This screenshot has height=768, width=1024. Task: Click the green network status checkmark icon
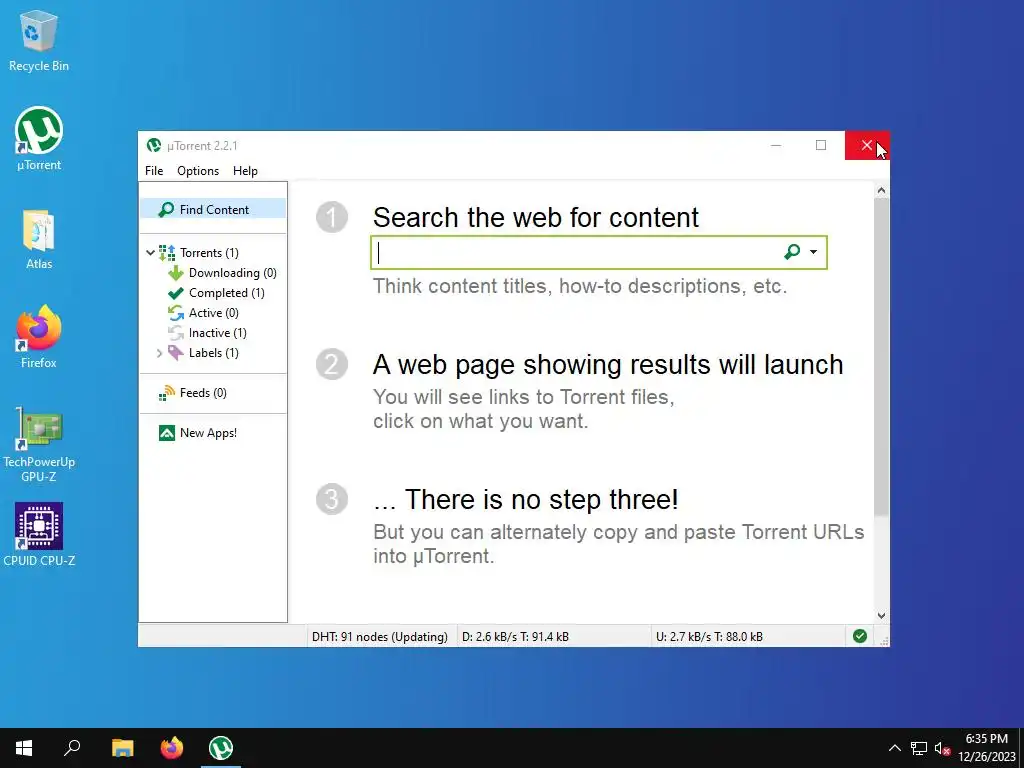pos(859,636)
